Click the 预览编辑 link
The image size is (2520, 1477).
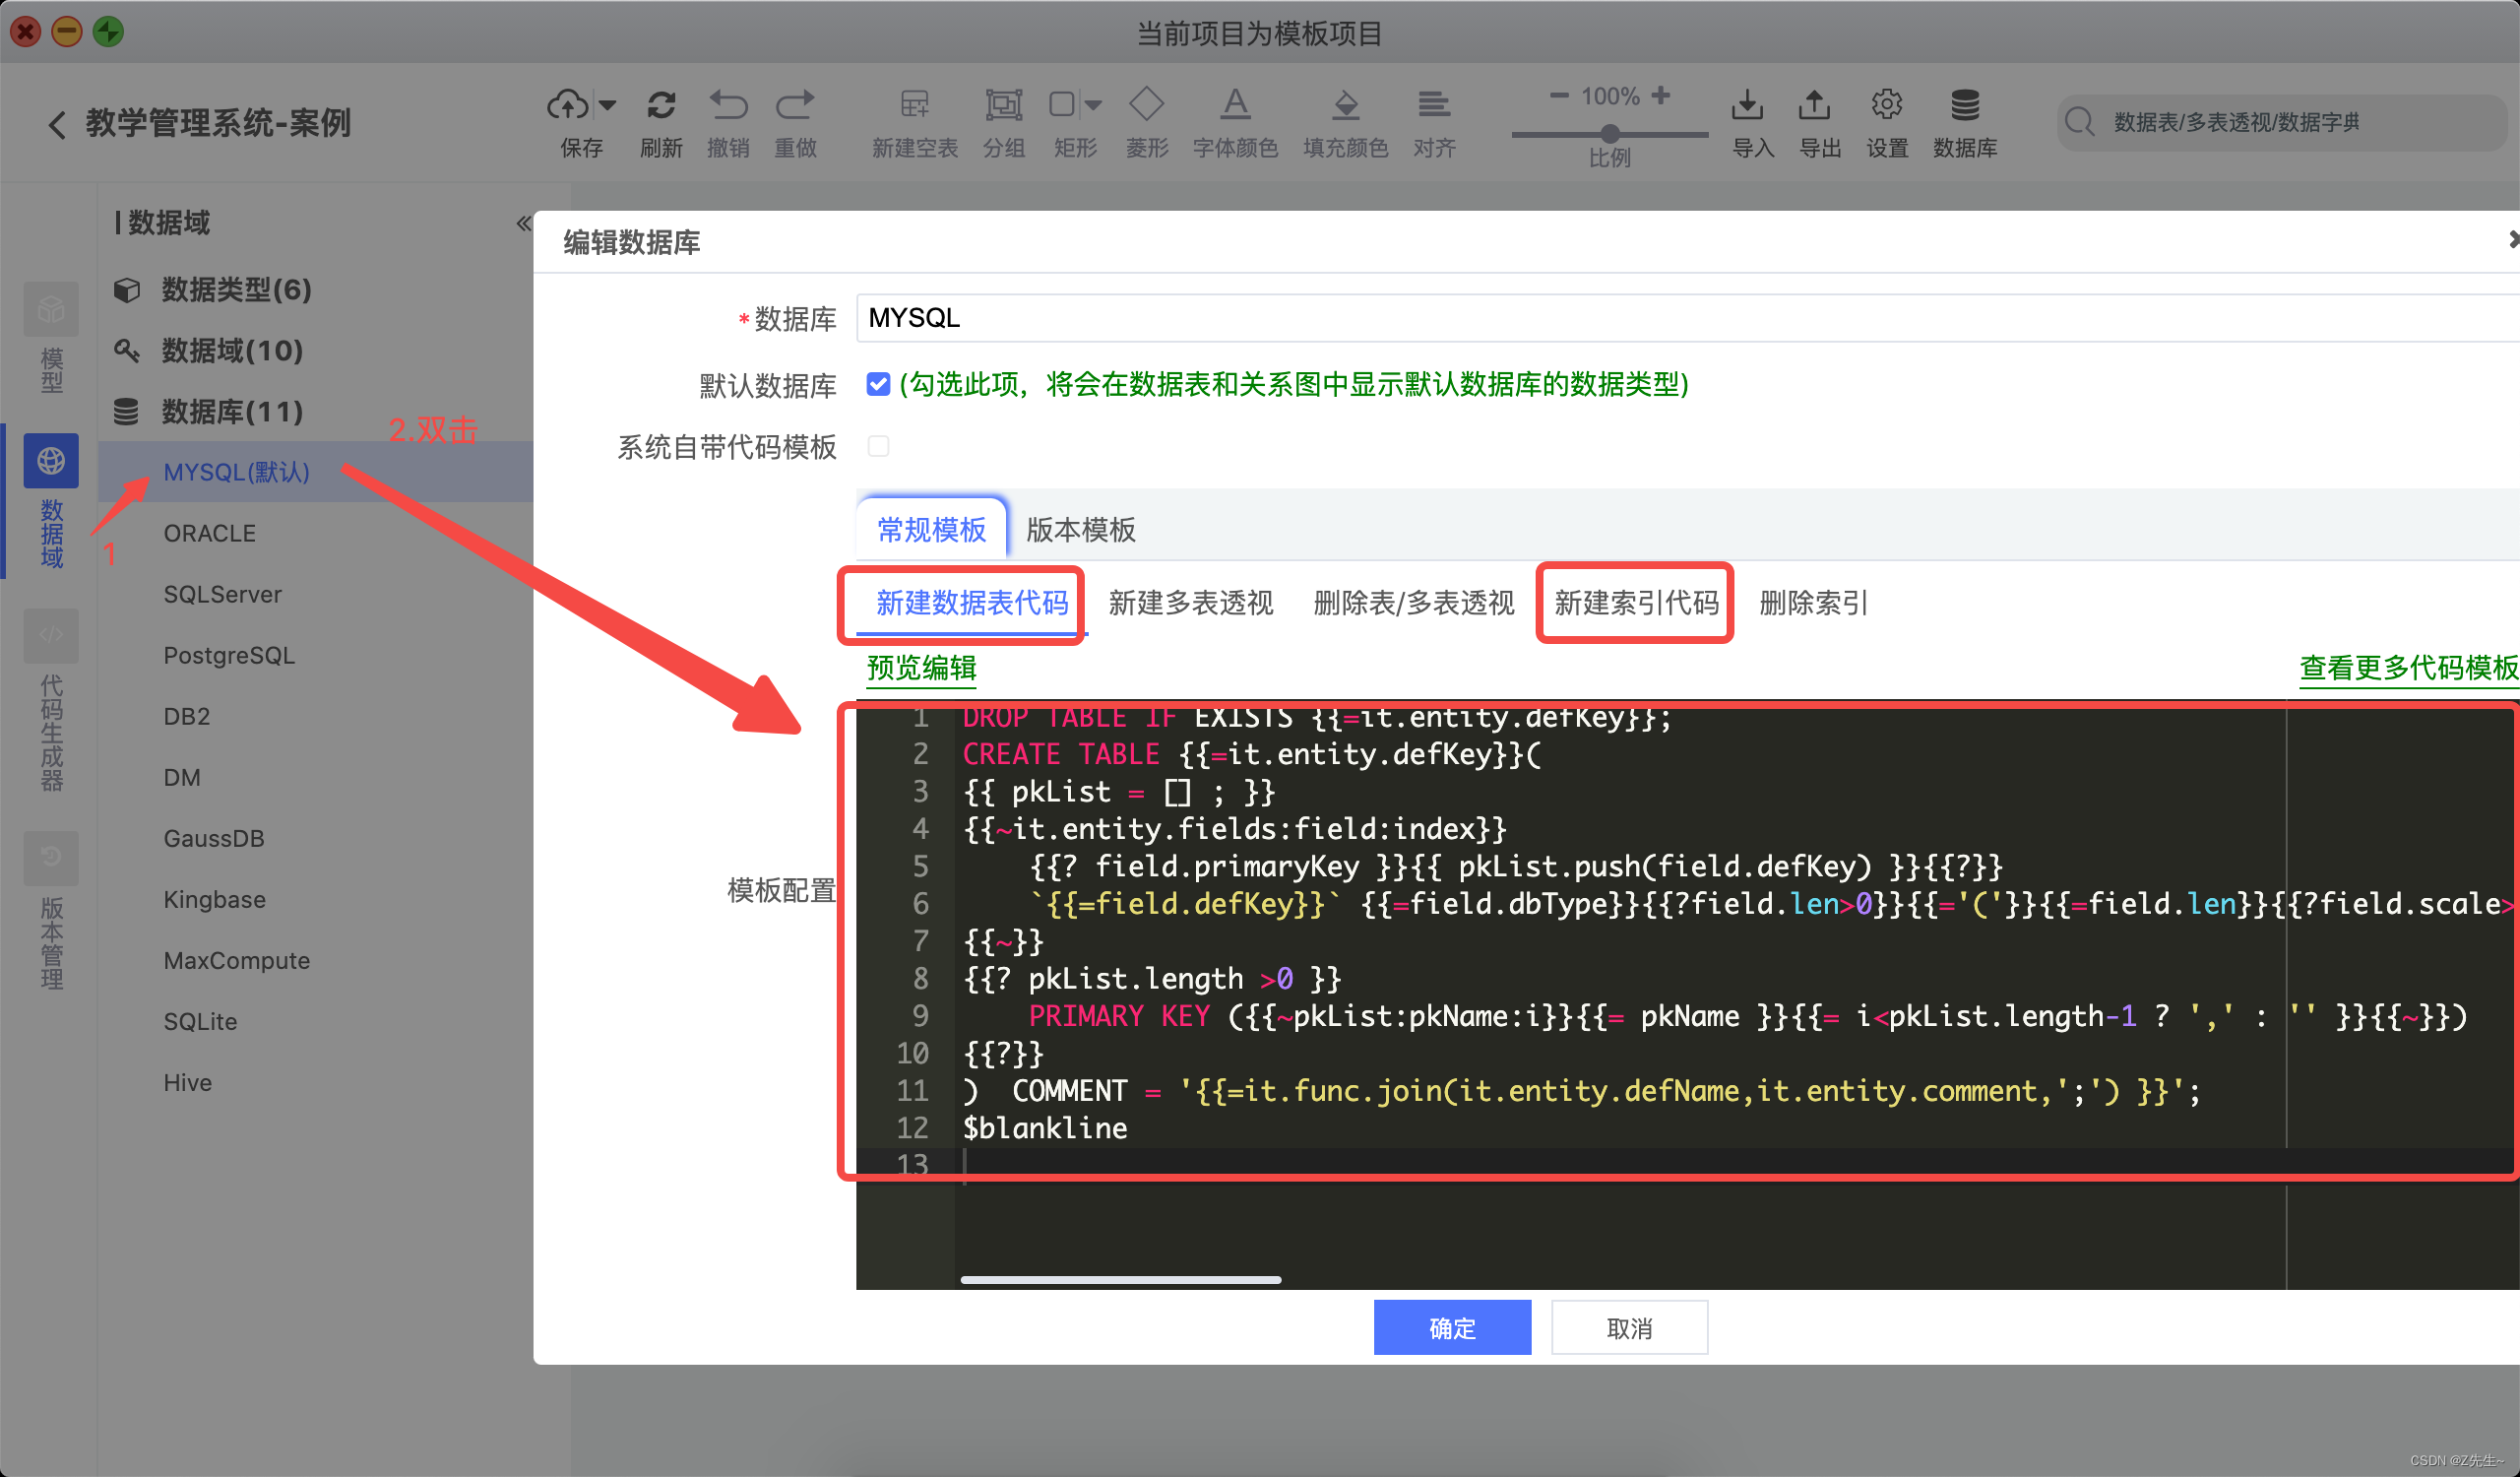pyautogui.click(x=921, y=668)
